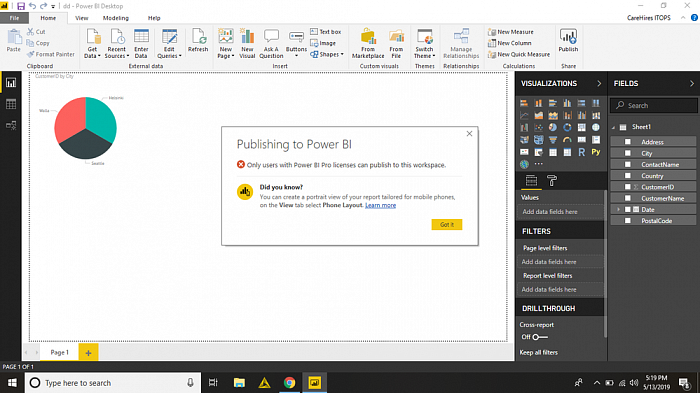Expand the Date field hierarchy
The width and height of the screenshot is (700, 393).
618,209
